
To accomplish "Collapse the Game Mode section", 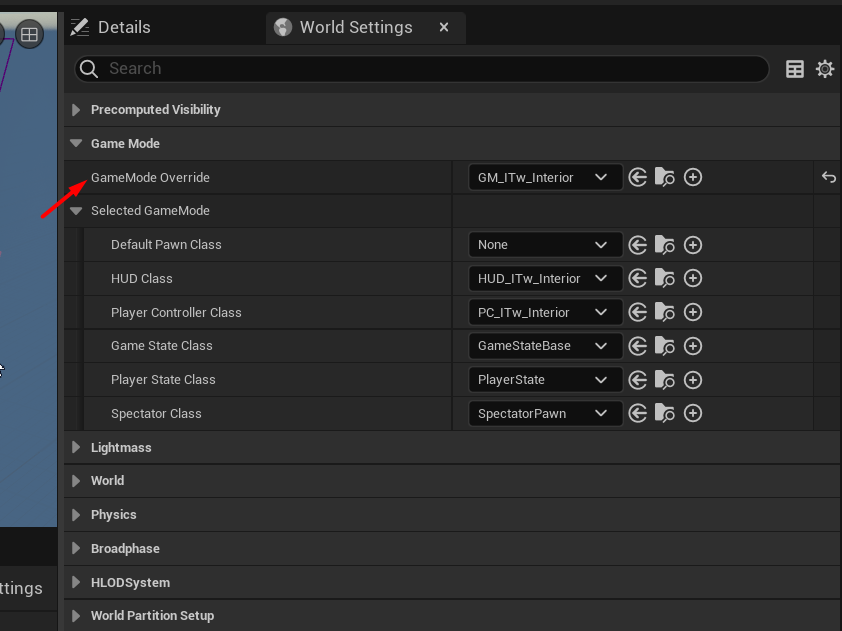I will (x=76, y=143).
